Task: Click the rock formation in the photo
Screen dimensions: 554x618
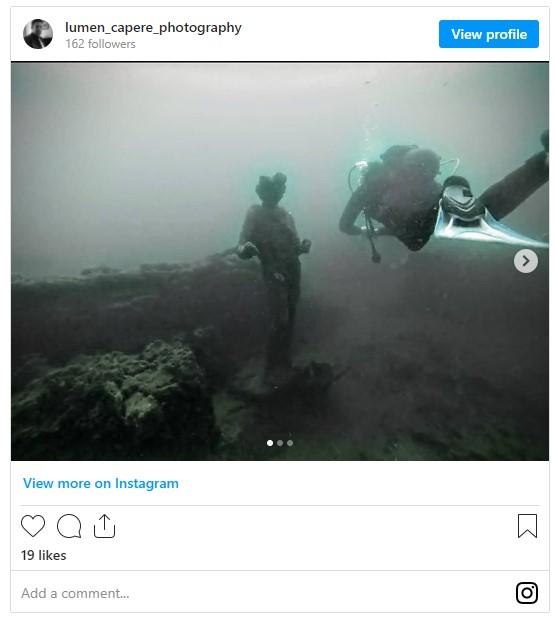Action: point(114,398)
